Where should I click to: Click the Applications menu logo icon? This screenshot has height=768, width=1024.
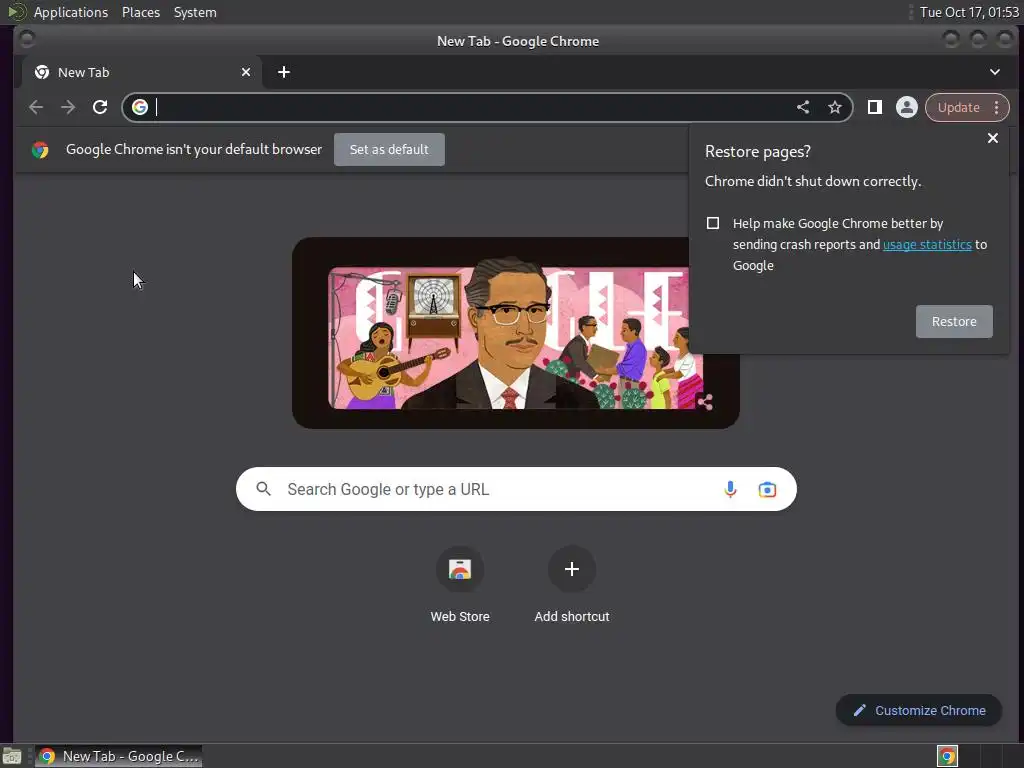coord(17,12)
